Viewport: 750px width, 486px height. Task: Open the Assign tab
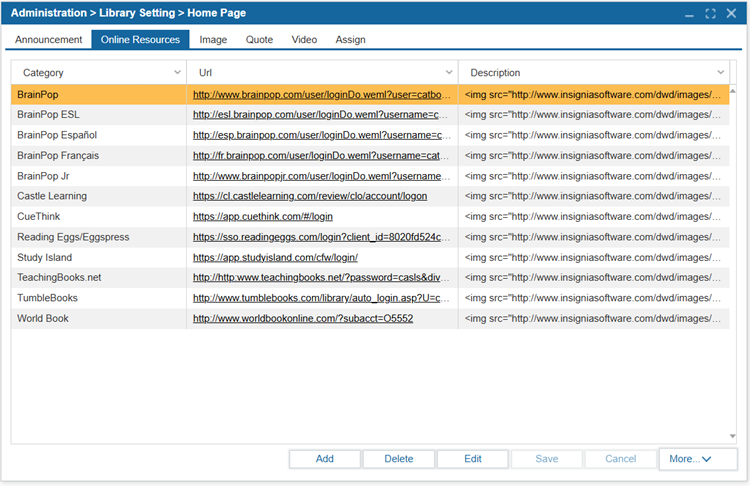tap(350, 40)
